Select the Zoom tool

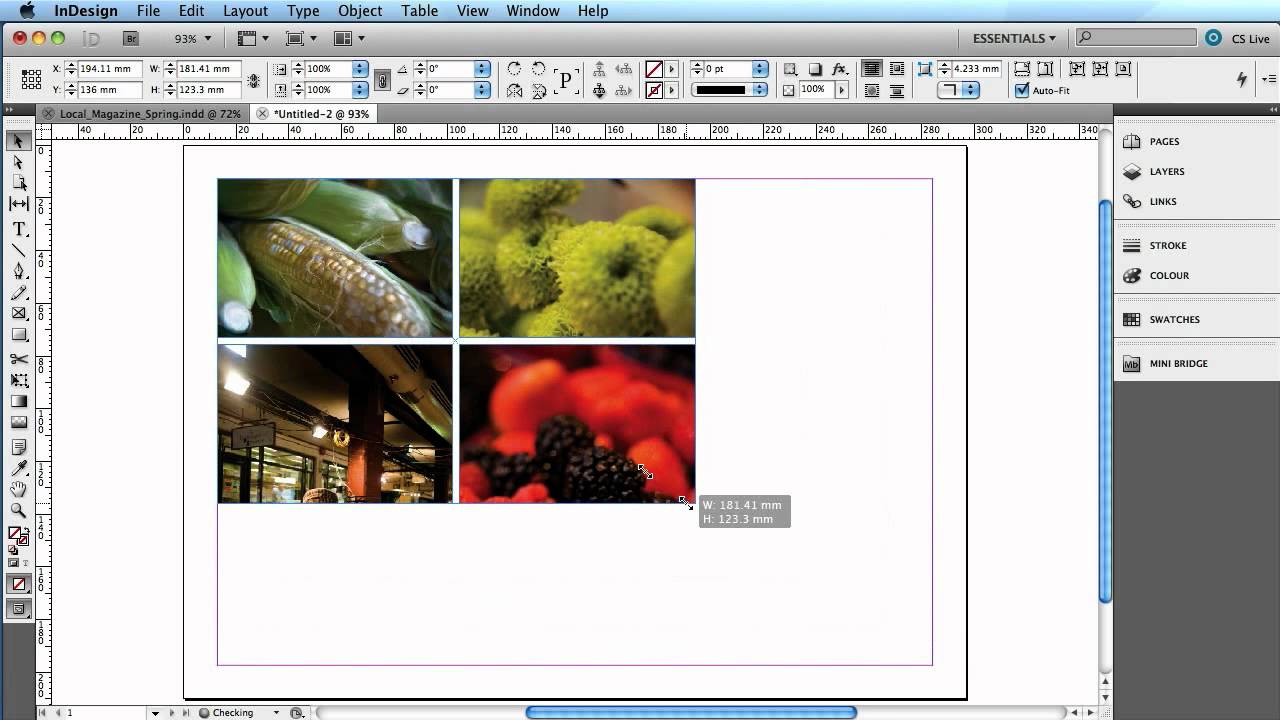(19, 510)
